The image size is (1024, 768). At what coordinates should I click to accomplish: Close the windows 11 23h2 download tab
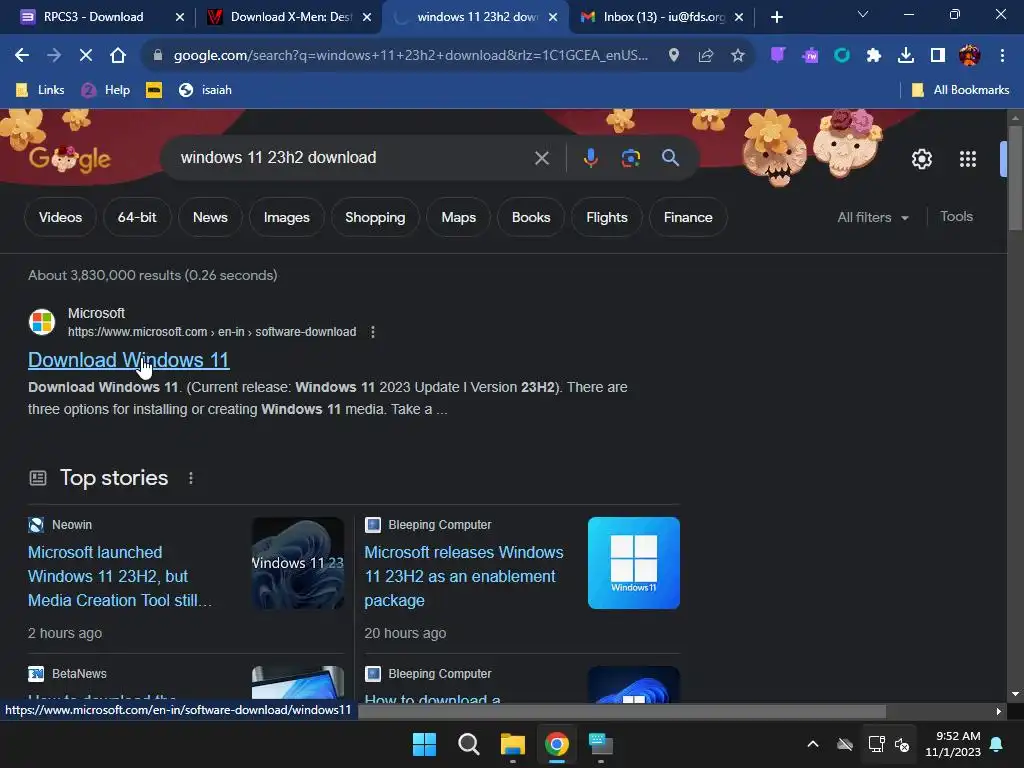pos(553,17)
